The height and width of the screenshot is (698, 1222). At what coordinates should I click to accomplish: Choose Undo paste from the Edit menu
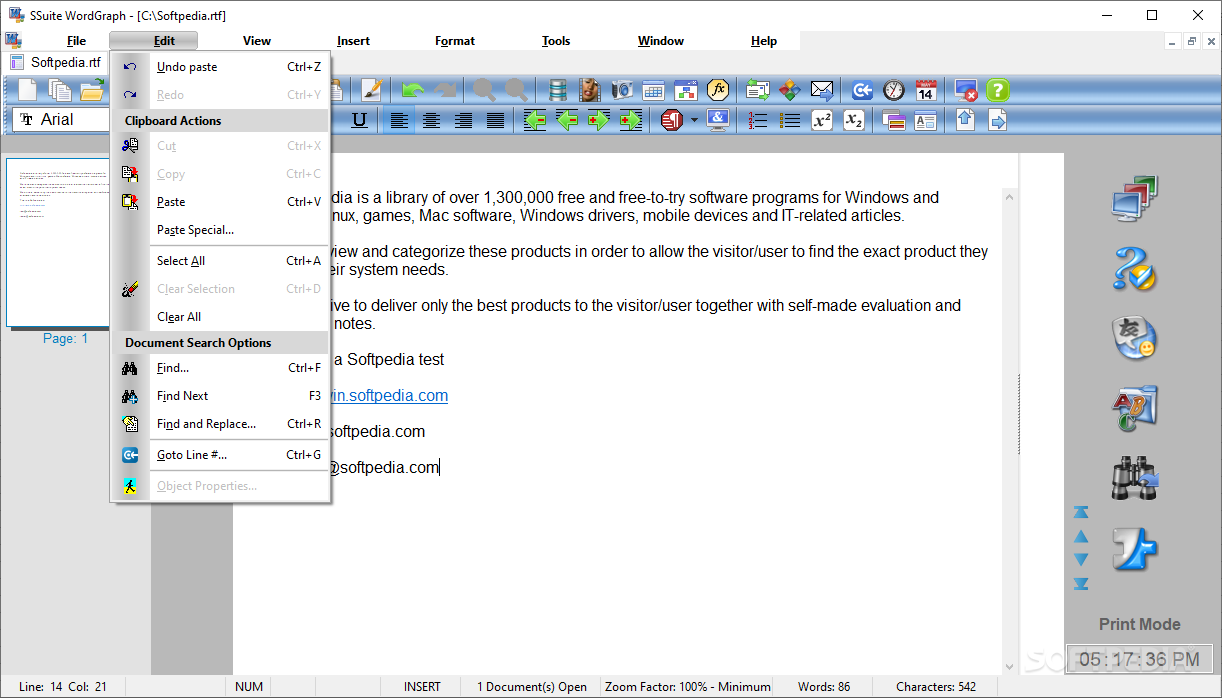coord(221,67)
